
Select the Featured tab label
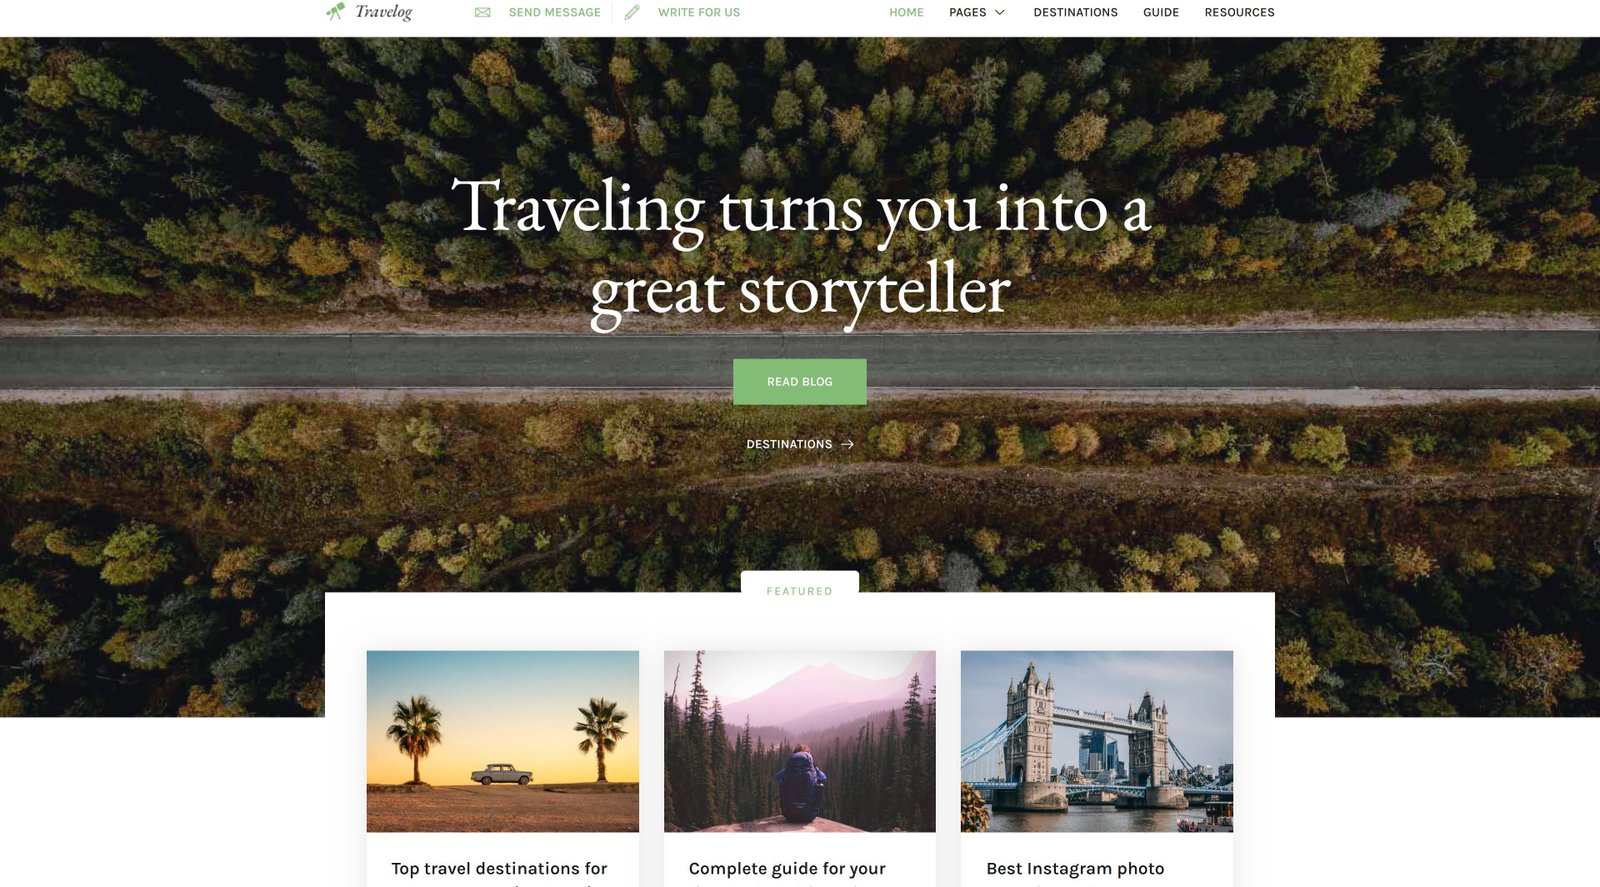[x=800, y=591]
